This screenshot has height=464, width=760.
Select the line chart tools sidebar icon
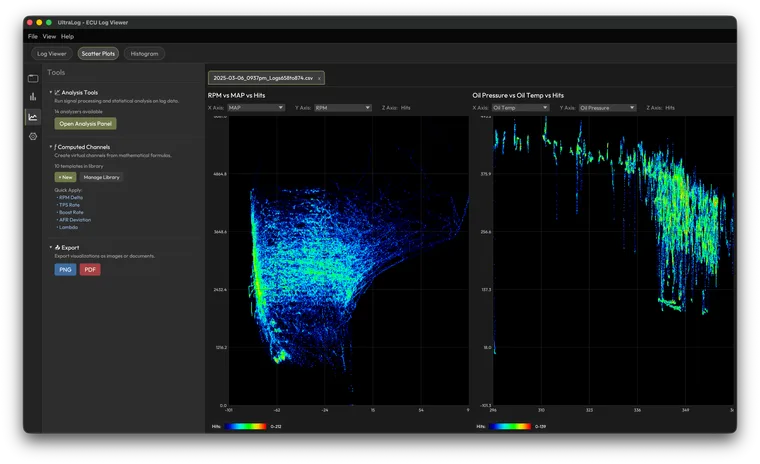[x=33, y=117]
